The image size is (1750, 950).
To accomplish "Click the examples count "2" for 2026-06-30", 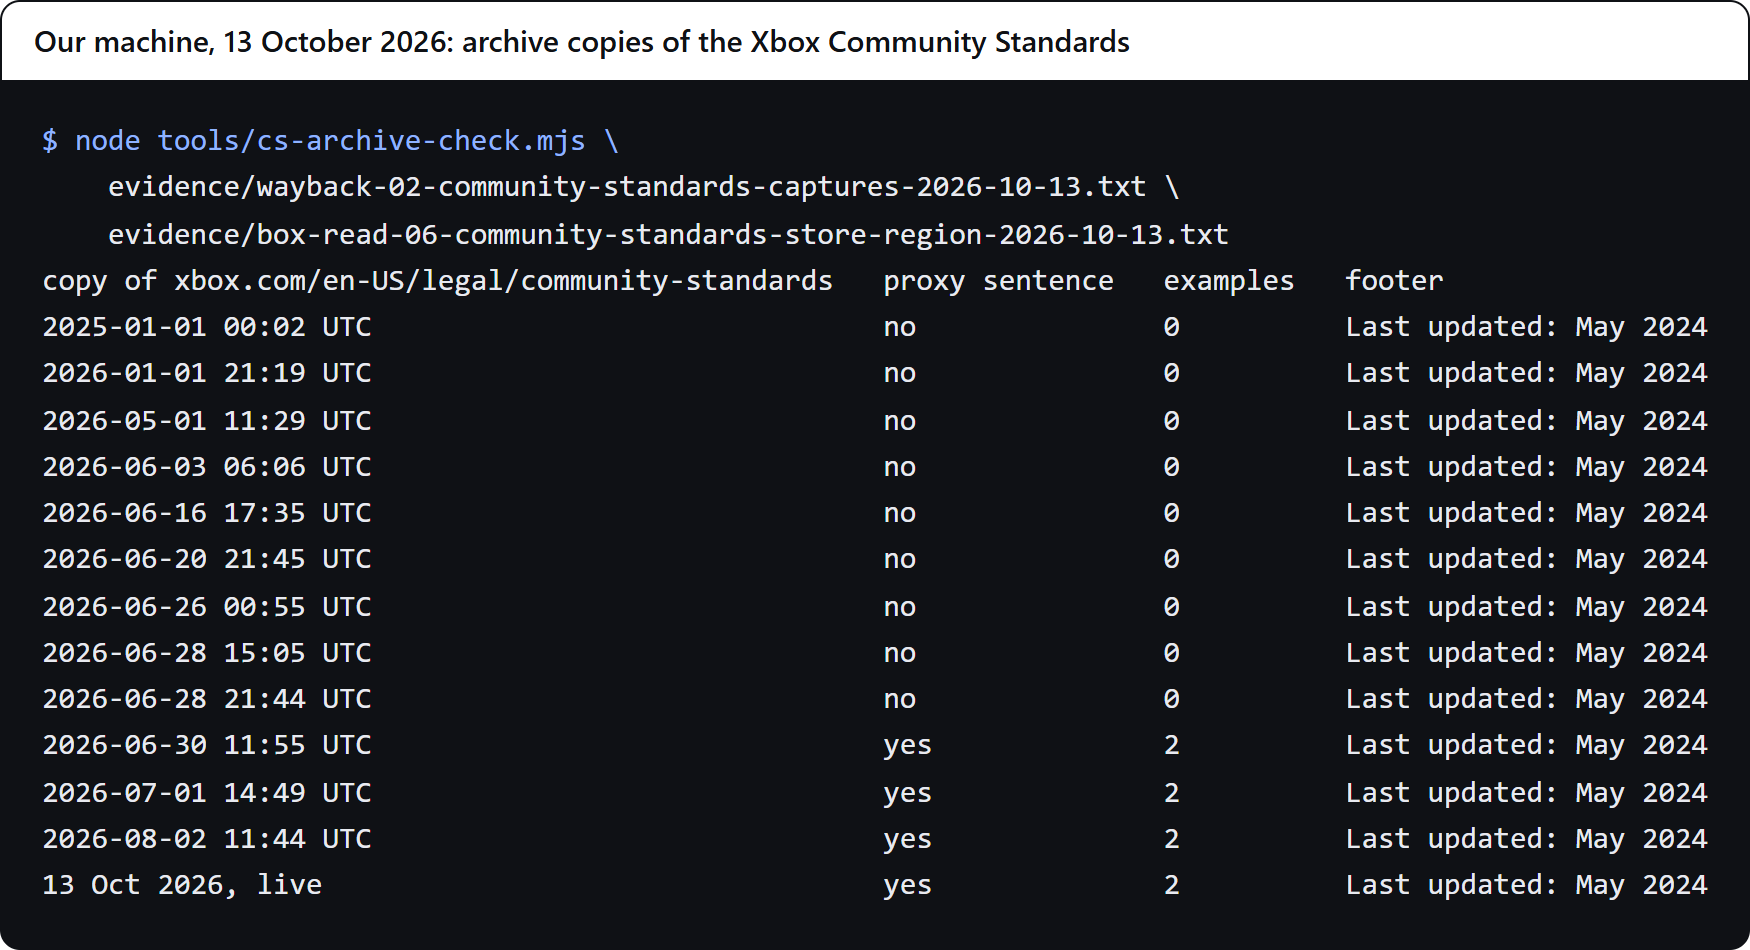I will (x=1172, y=745).
